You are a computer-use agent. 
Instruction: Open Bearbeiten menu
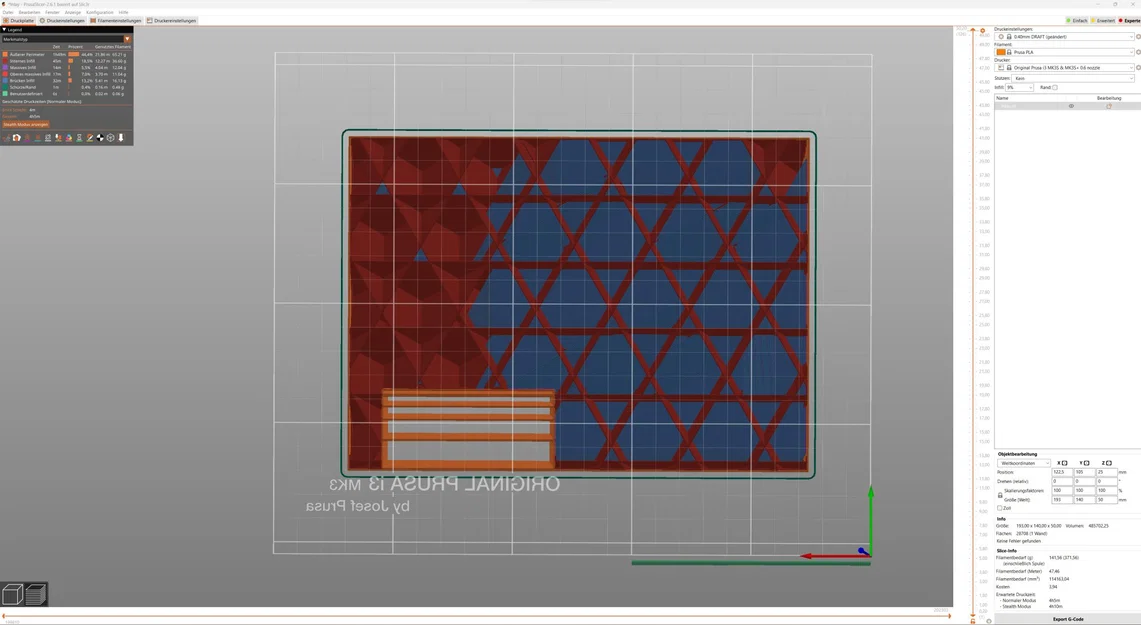coord(29,12)
